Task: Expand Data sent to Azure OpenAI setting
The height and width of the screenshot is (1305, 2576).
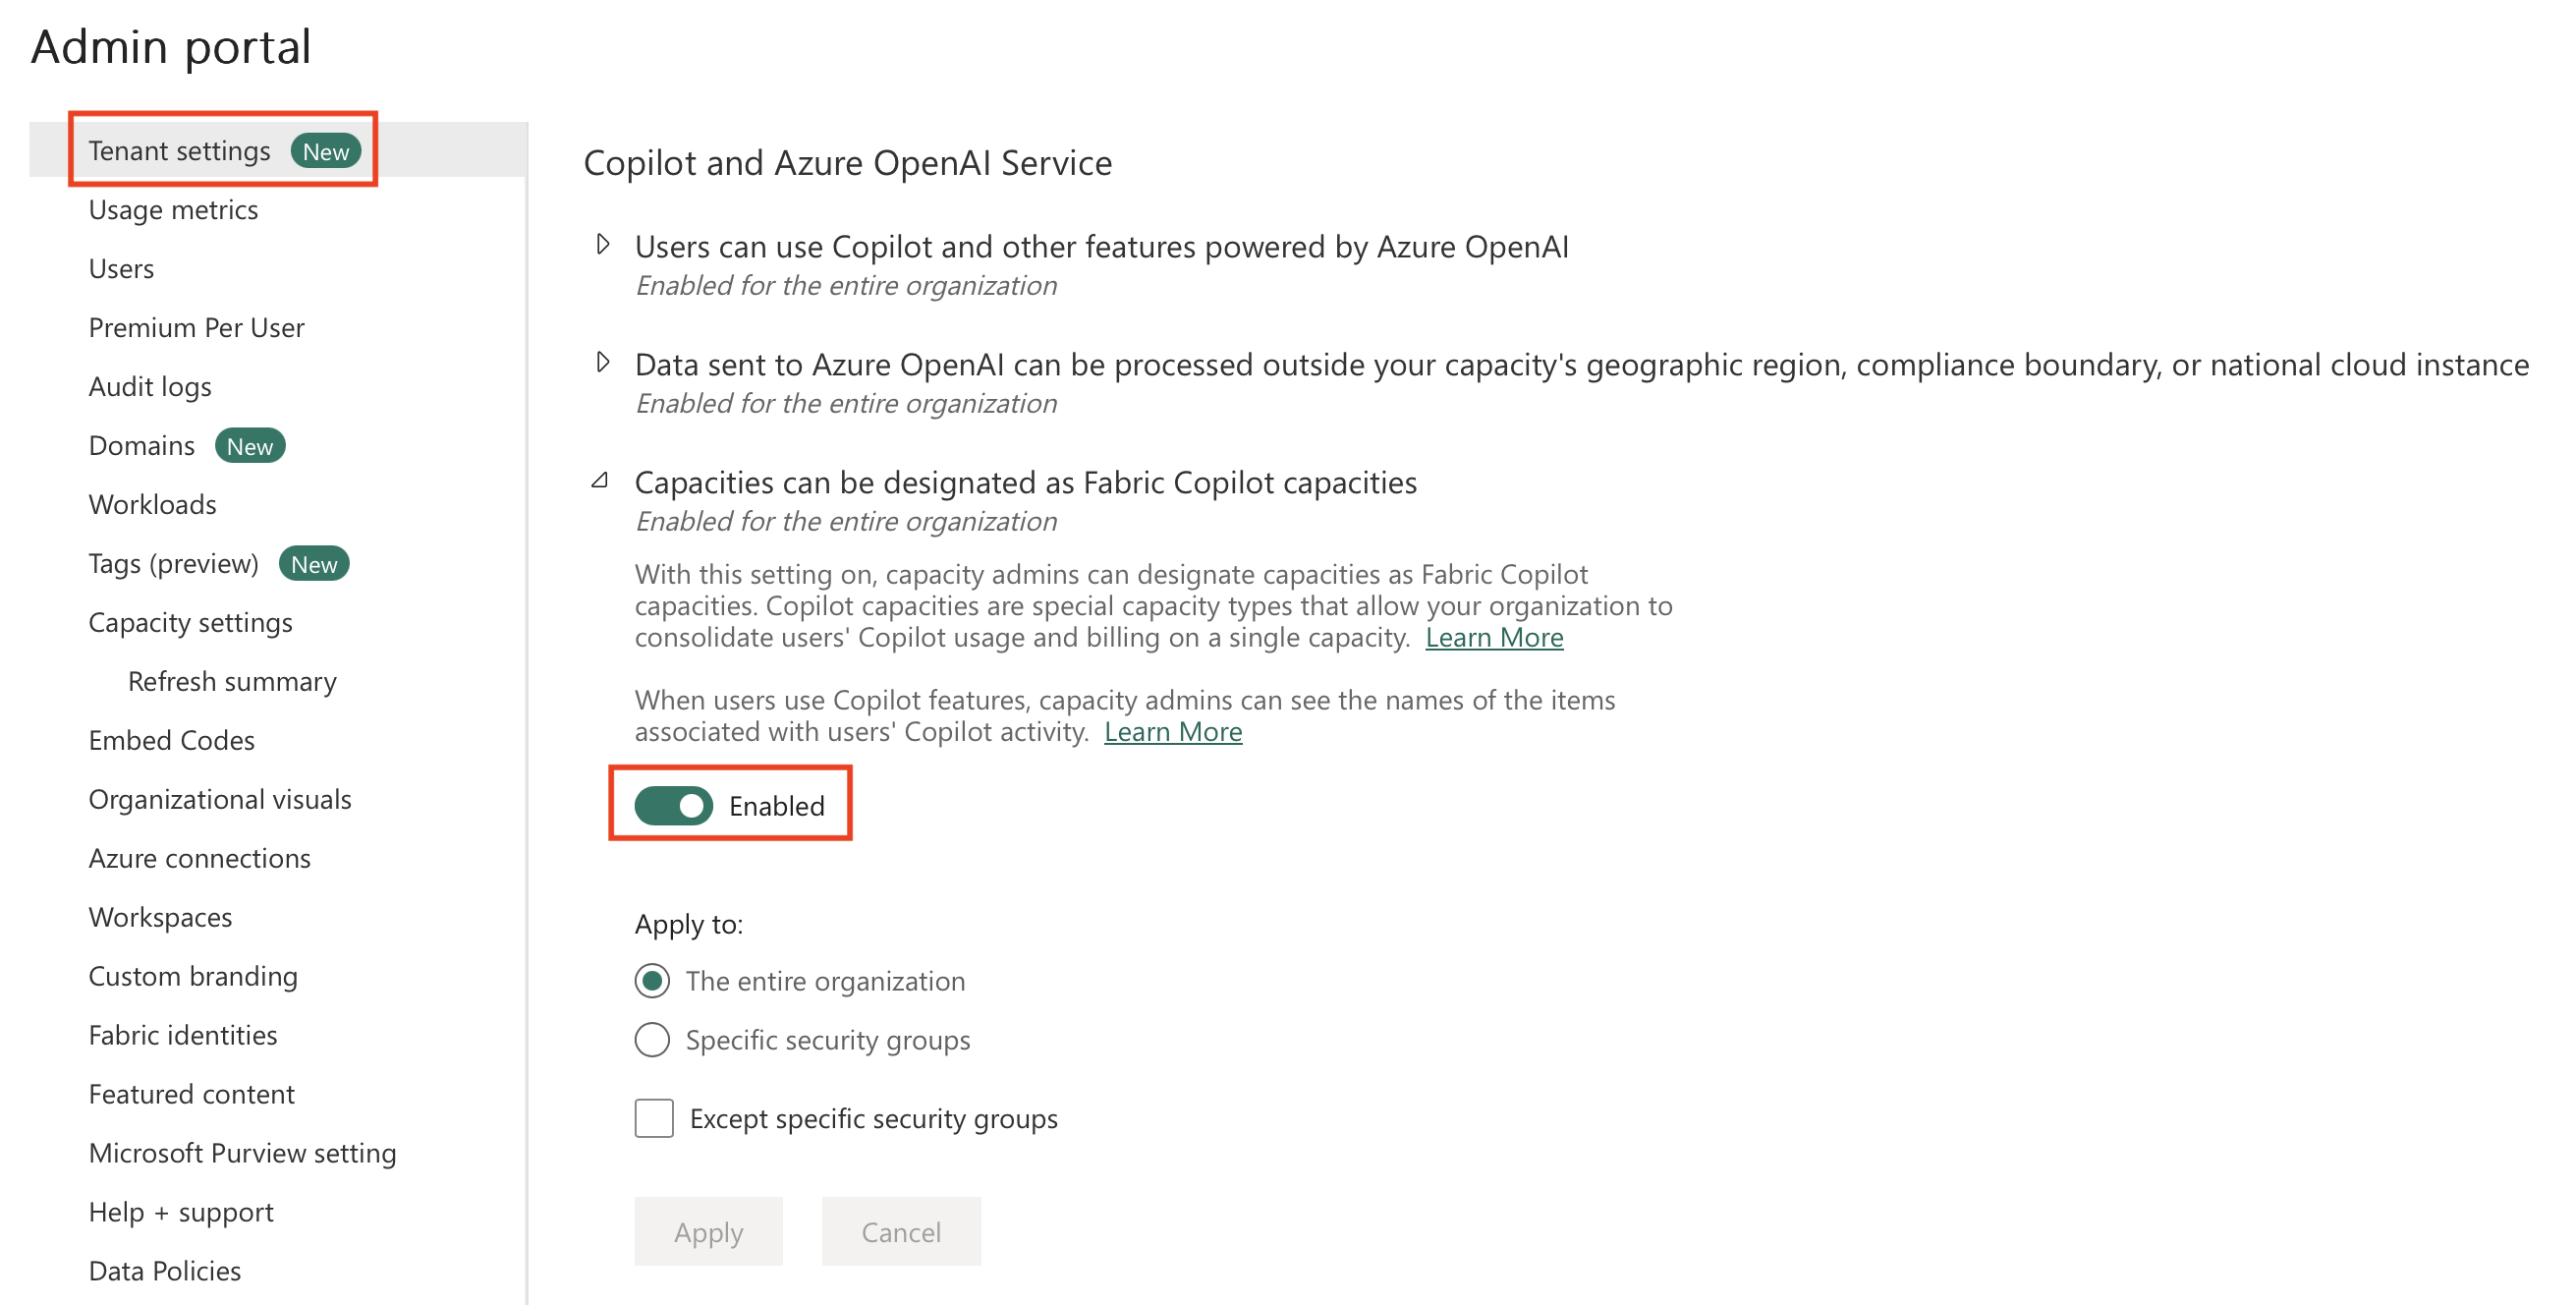Action: [x=604, y=363]
